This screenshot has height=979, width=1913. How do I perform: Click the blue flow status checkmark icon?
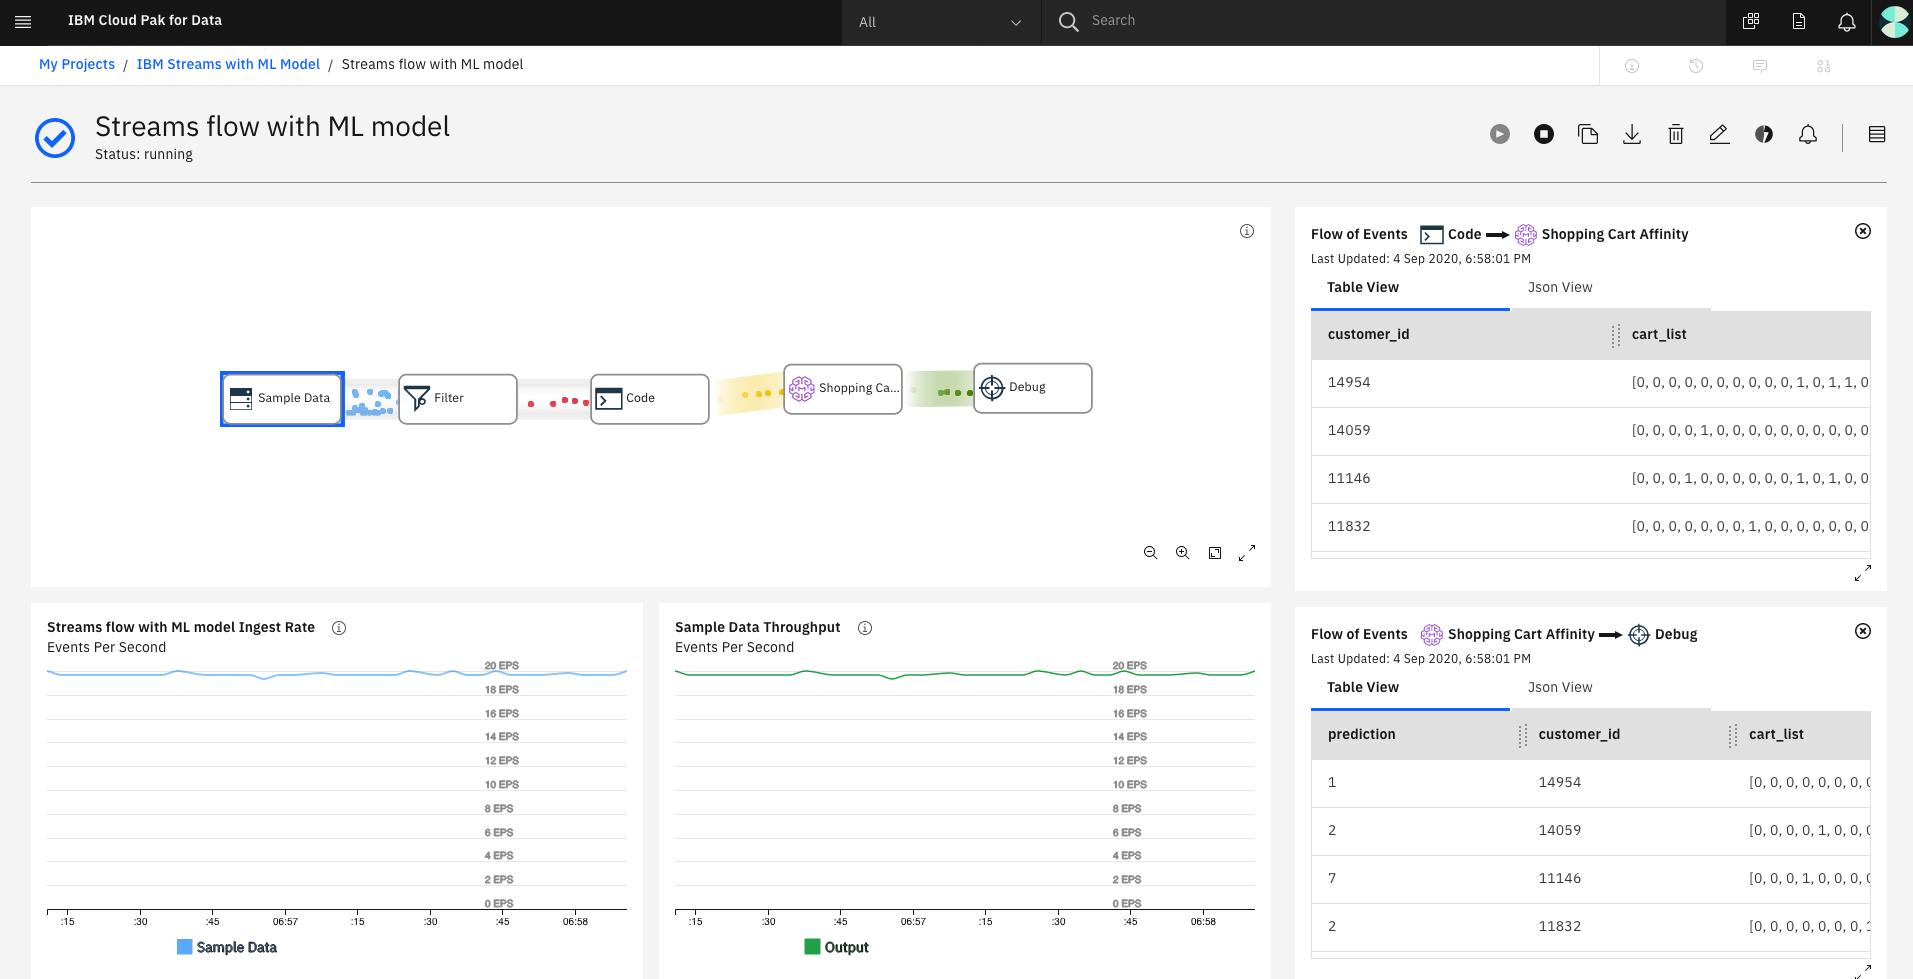pos(55,138)
